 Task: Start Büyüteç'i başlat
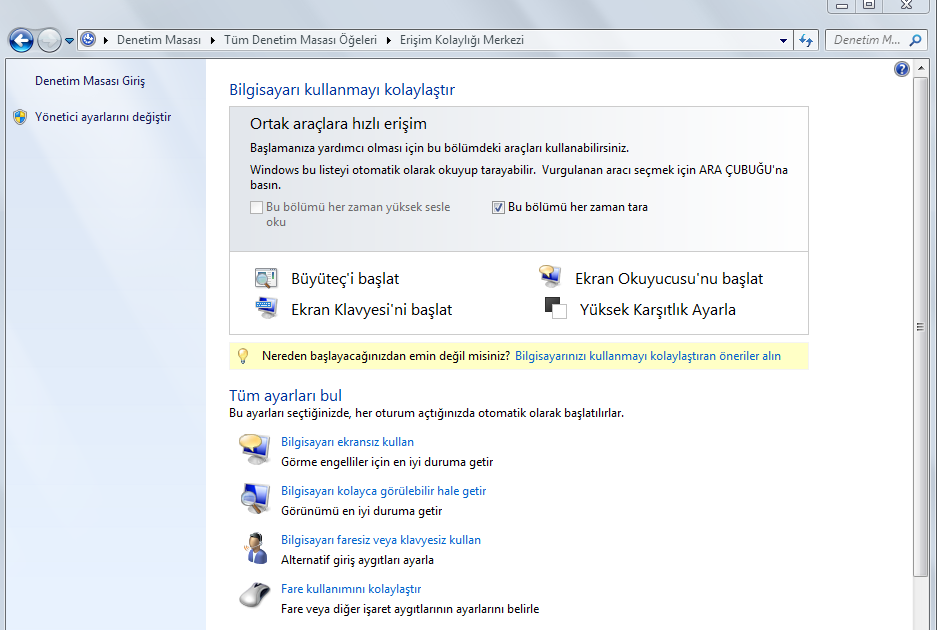click(x=345, y=279)
